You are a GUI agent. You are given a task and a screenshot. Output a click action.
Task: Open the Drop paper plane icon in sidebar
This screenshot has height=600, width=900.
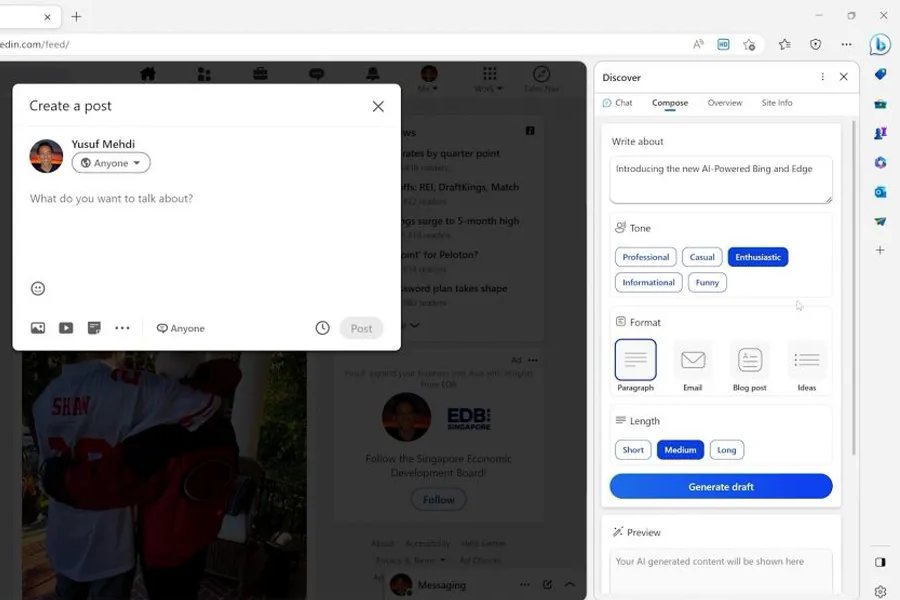pyautogui.click(x=880, y=221)
